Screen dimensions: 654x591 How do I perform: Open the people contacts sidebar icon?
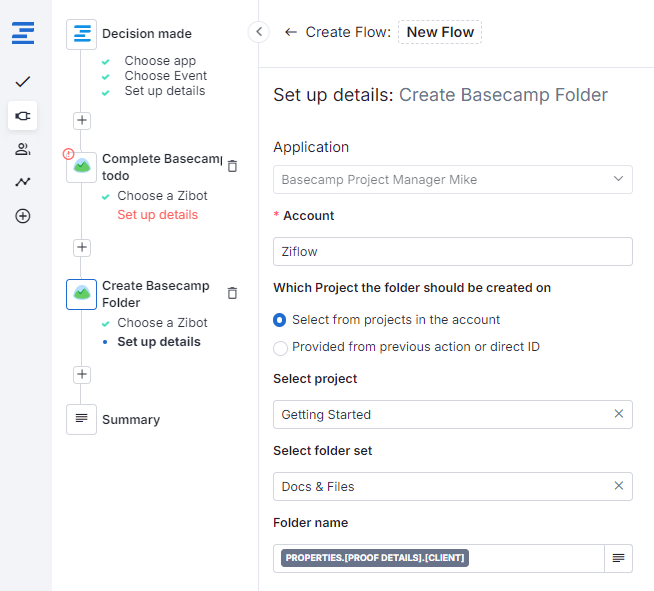click(22, 149)
